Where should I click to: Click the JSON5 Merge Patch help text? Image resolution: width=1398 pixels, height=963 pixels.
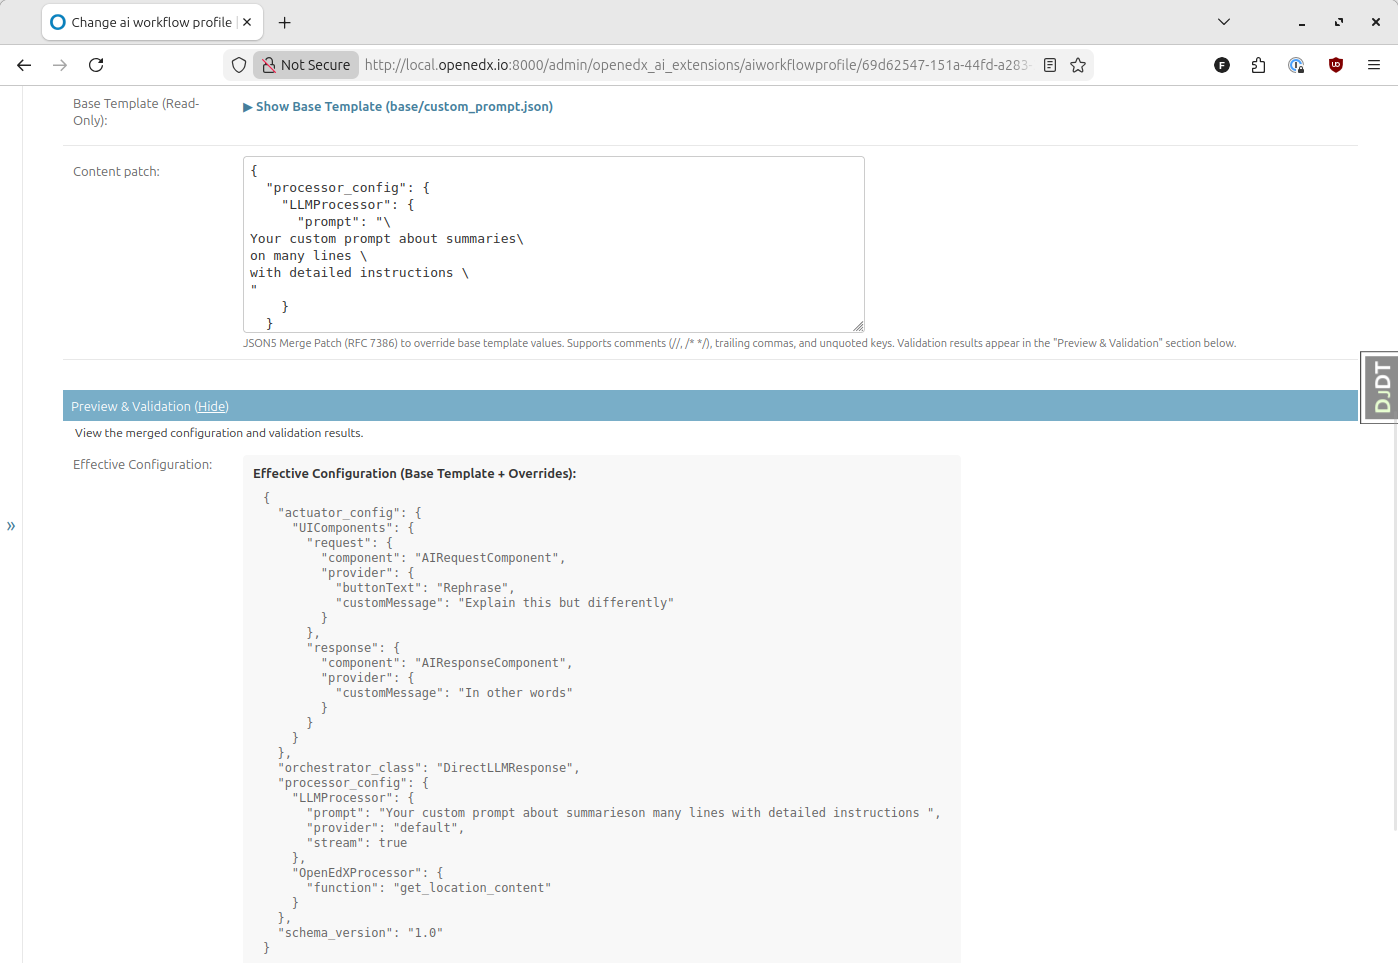(x=739, y=343)
